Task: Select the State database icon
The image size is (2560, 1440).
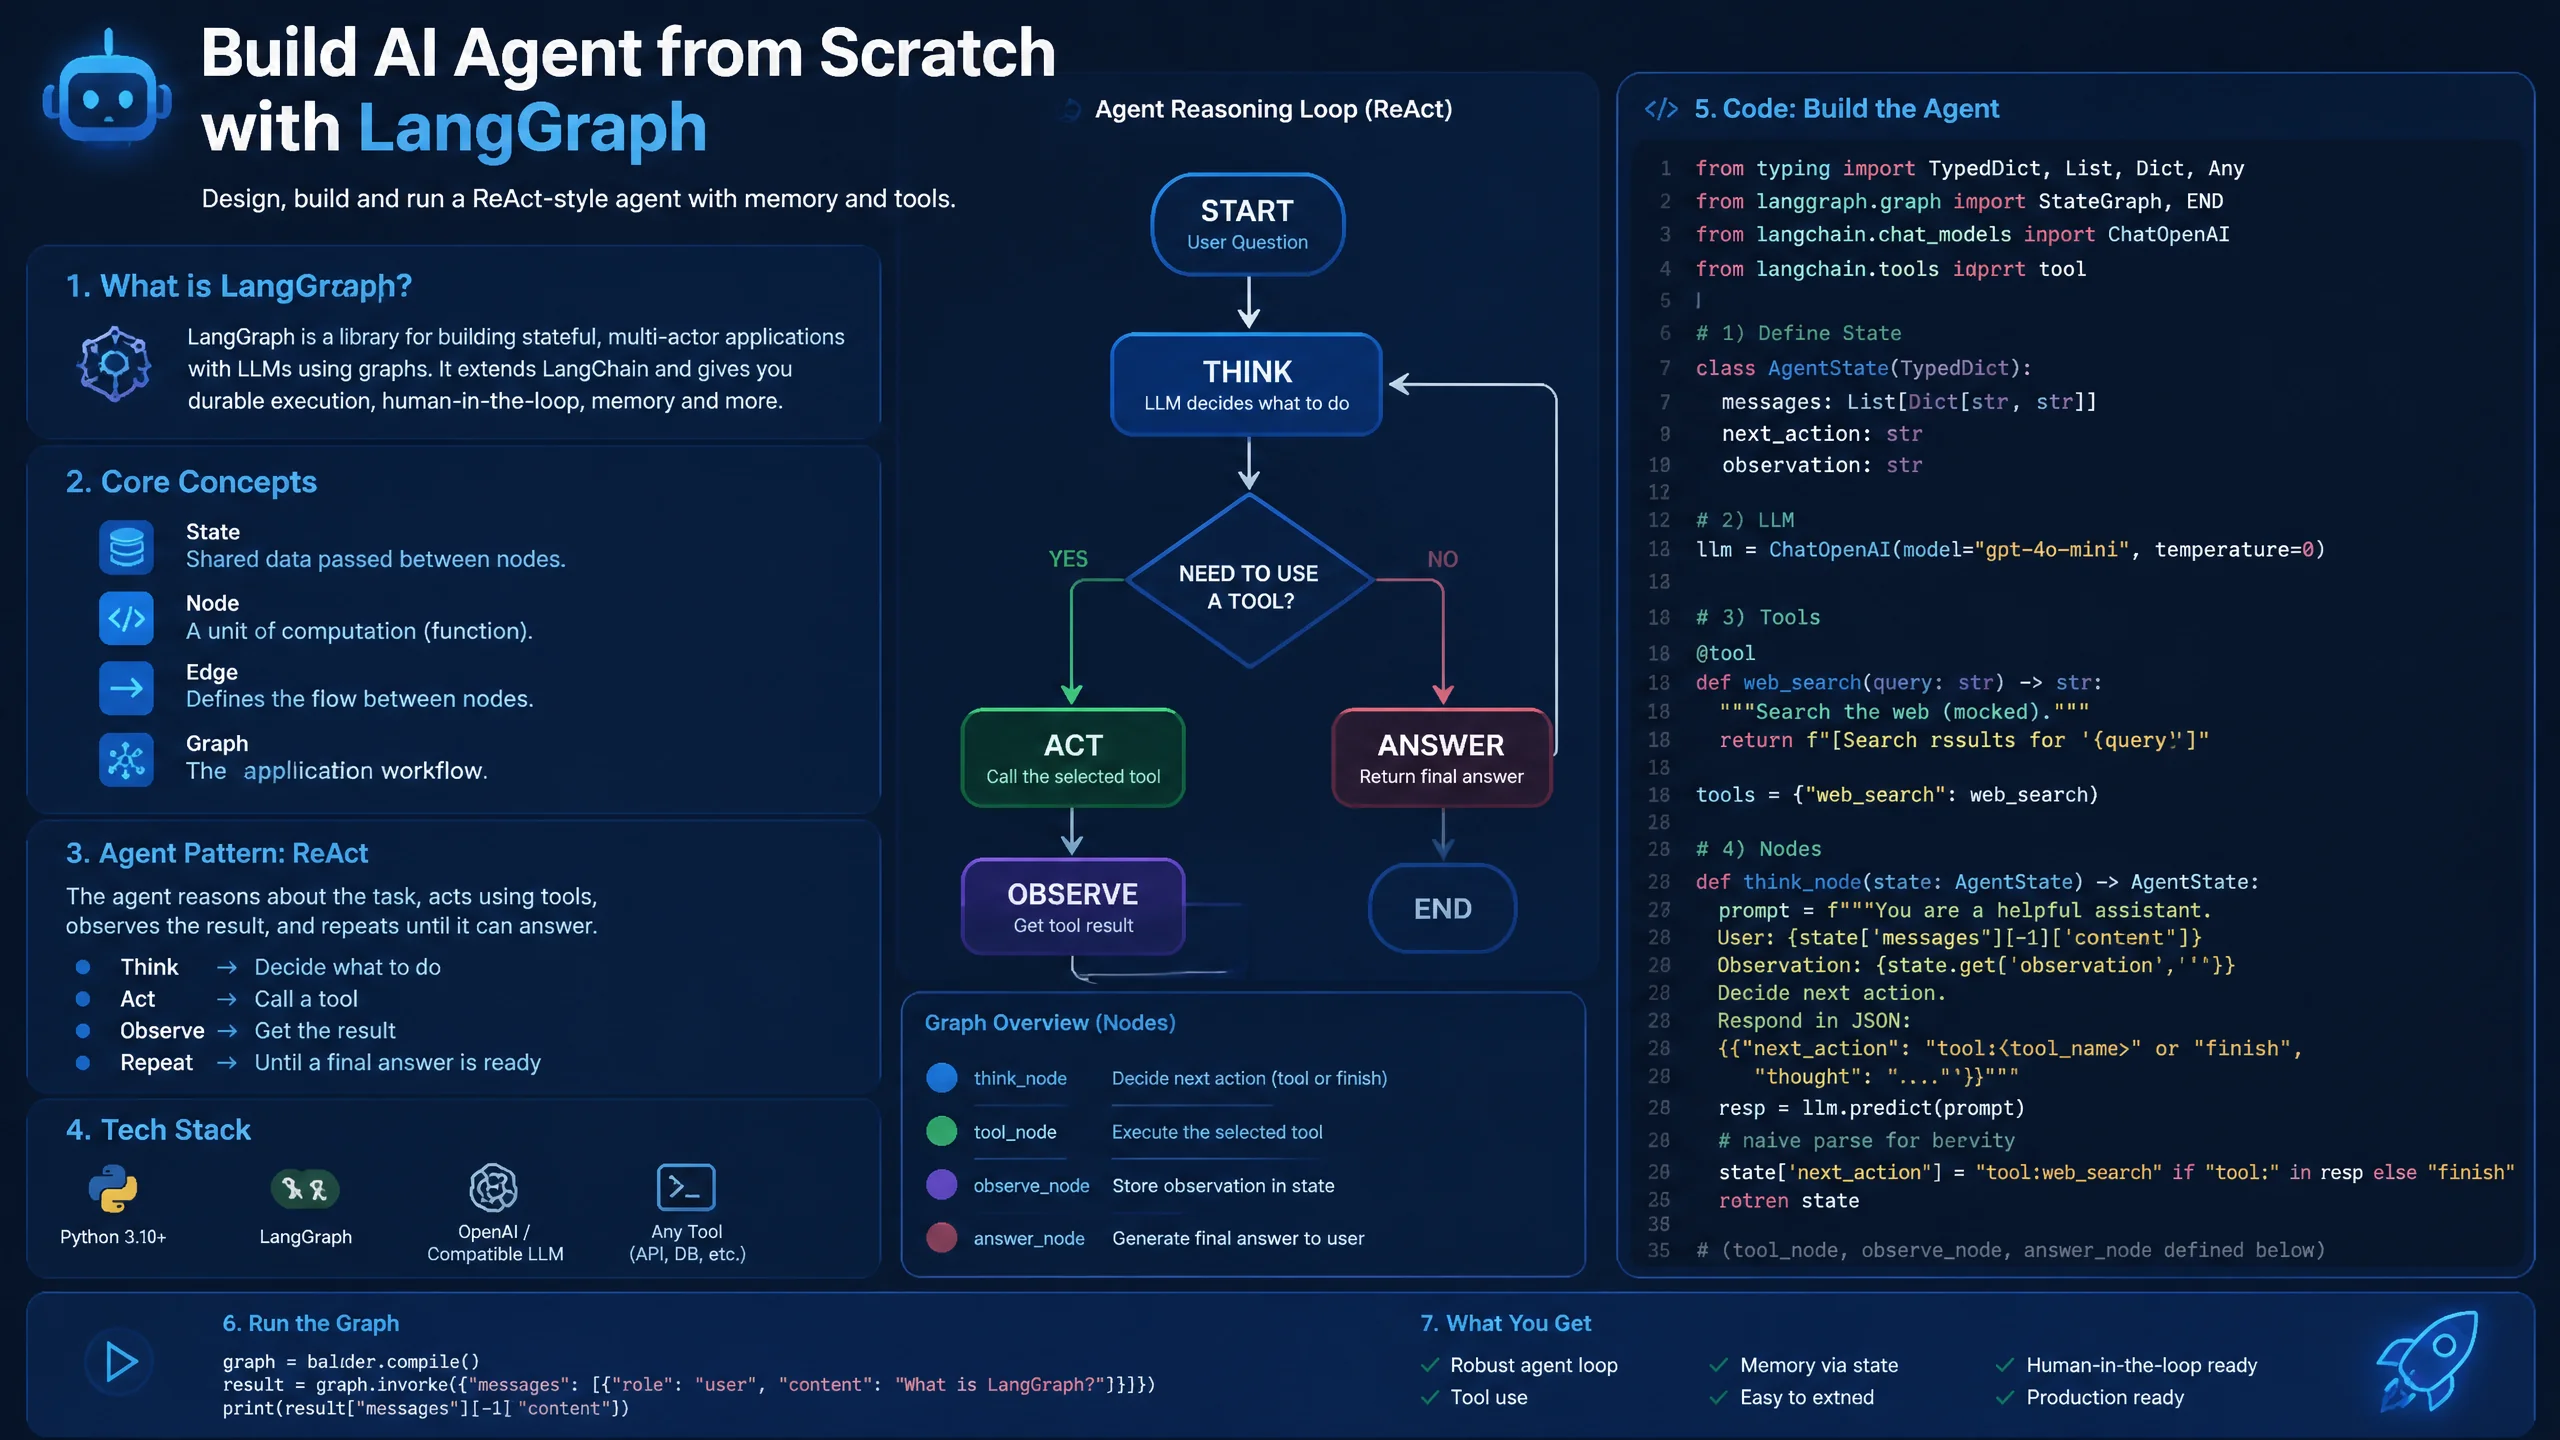Action: click(x=126, y=547)
